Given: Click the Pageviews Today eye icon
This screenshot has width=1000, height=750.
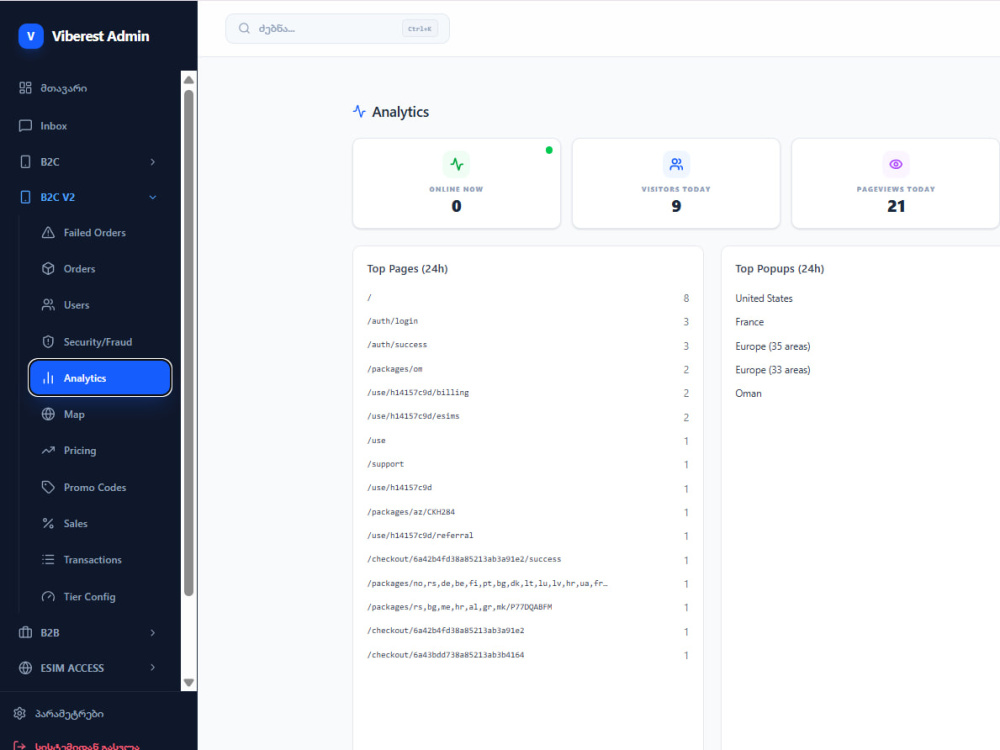Looking at the screenshot, I should (895, 164).
